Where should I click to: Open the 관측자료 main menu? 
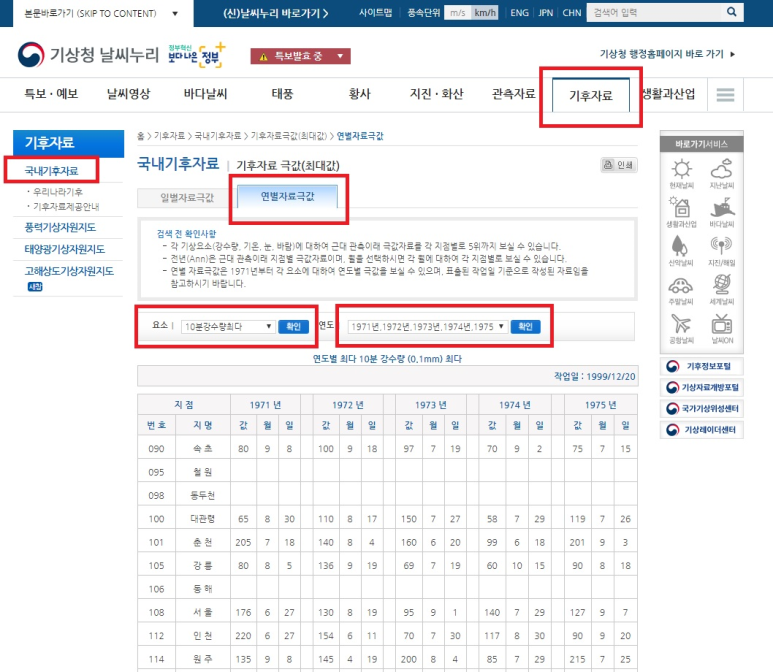coord(513,95)
